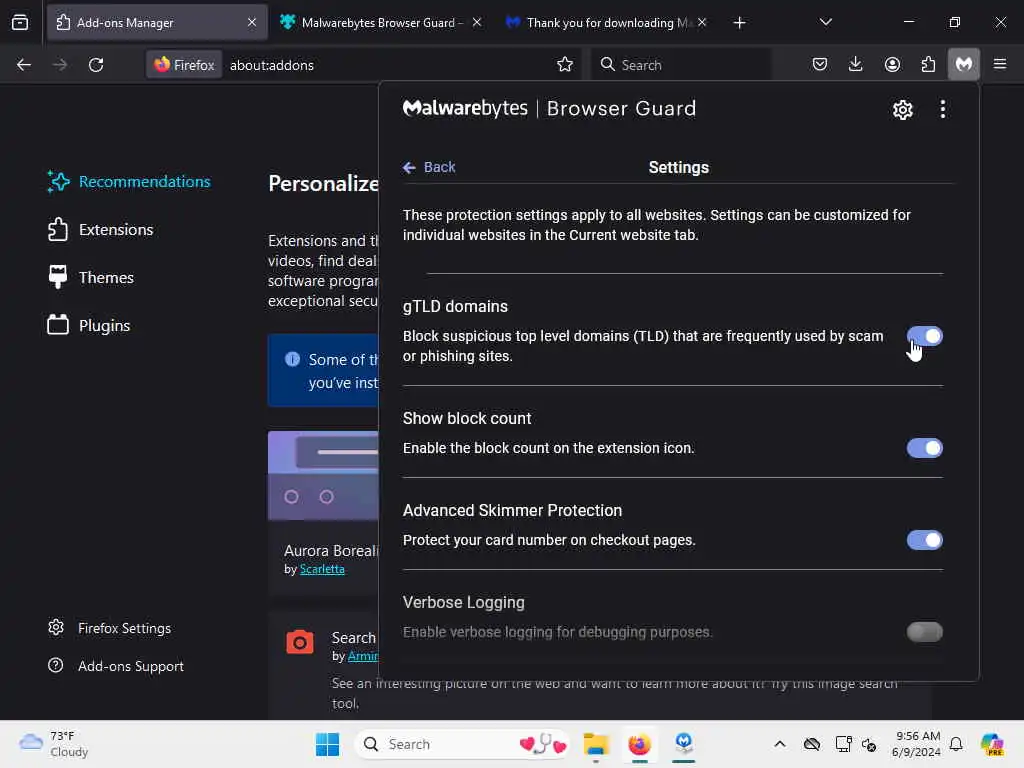This screenshot has width=1024, height=768.
Task: Open Scarletta author link
Action: 321,569
